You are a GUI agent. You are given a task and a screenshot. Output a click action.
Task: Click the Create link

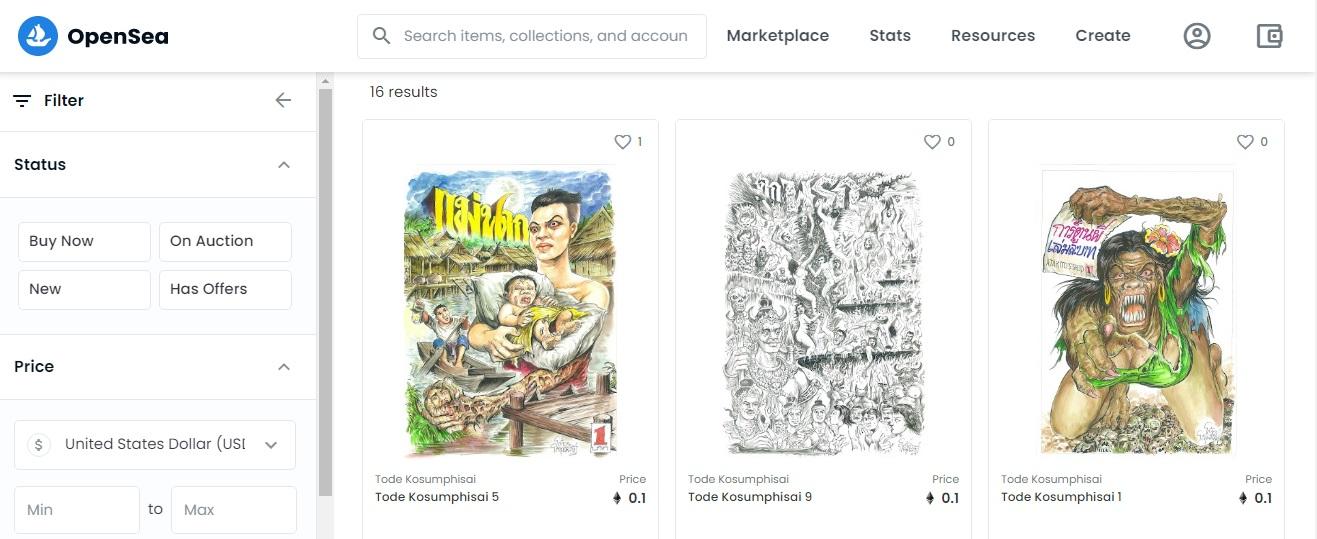[x=1102, y=36]
